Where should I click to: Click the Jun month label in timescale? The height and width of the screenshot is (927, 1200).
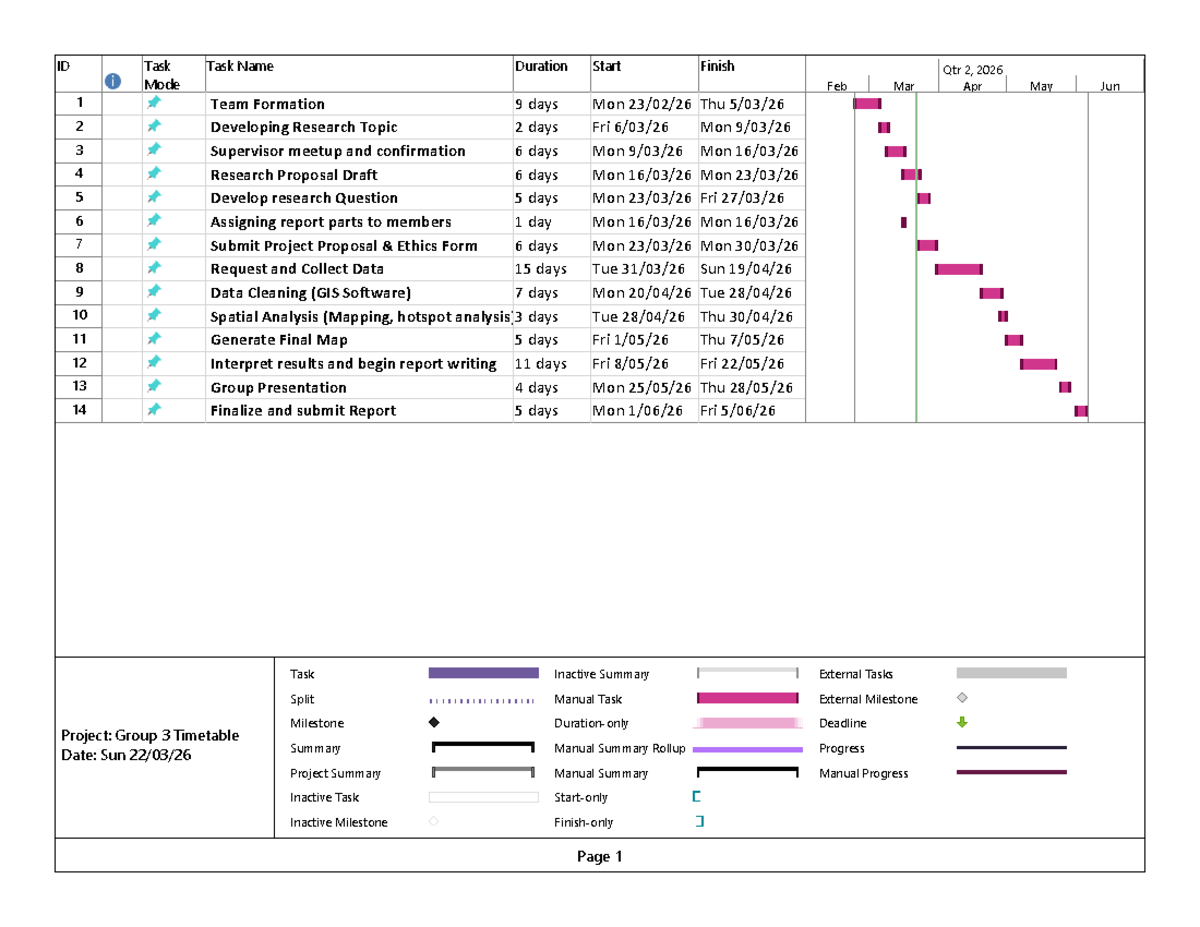point(1110,87)
